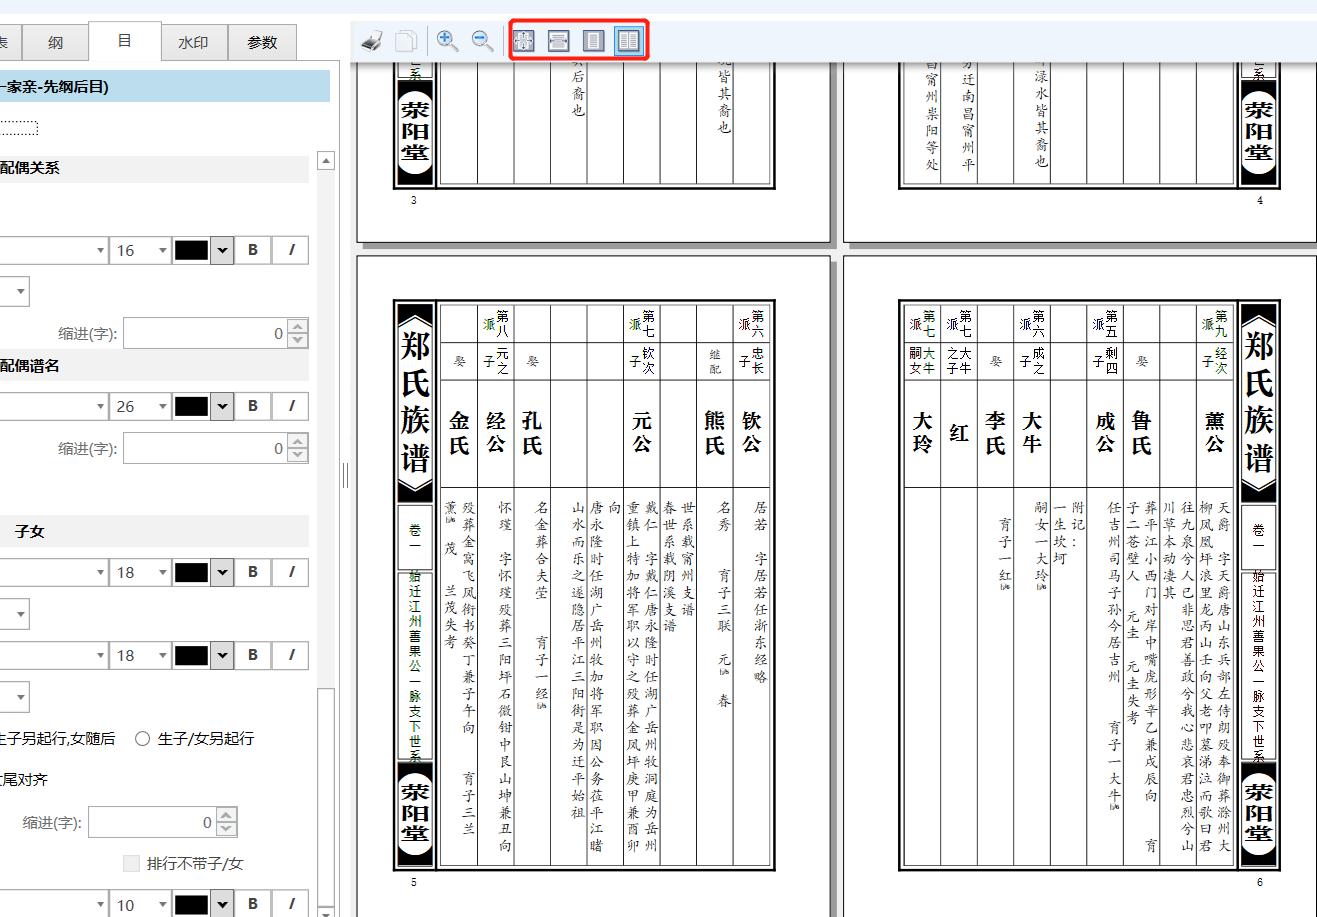The image size is (1317, 917).
Task: Toggle bold in second size 18 row
Action: click(x=253, y=655)
